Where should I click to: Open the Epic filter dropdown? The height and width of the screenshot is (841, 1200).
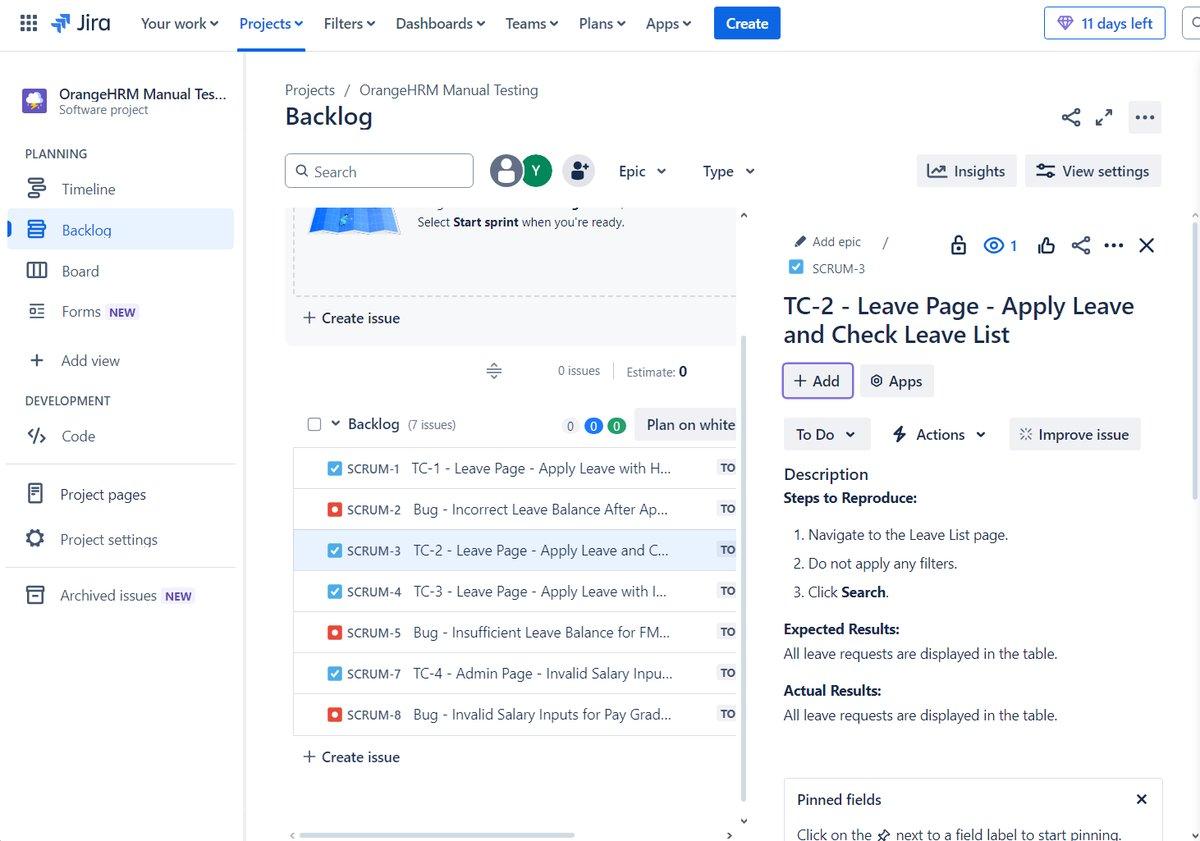pyautogui.click(x=642, y=171)
